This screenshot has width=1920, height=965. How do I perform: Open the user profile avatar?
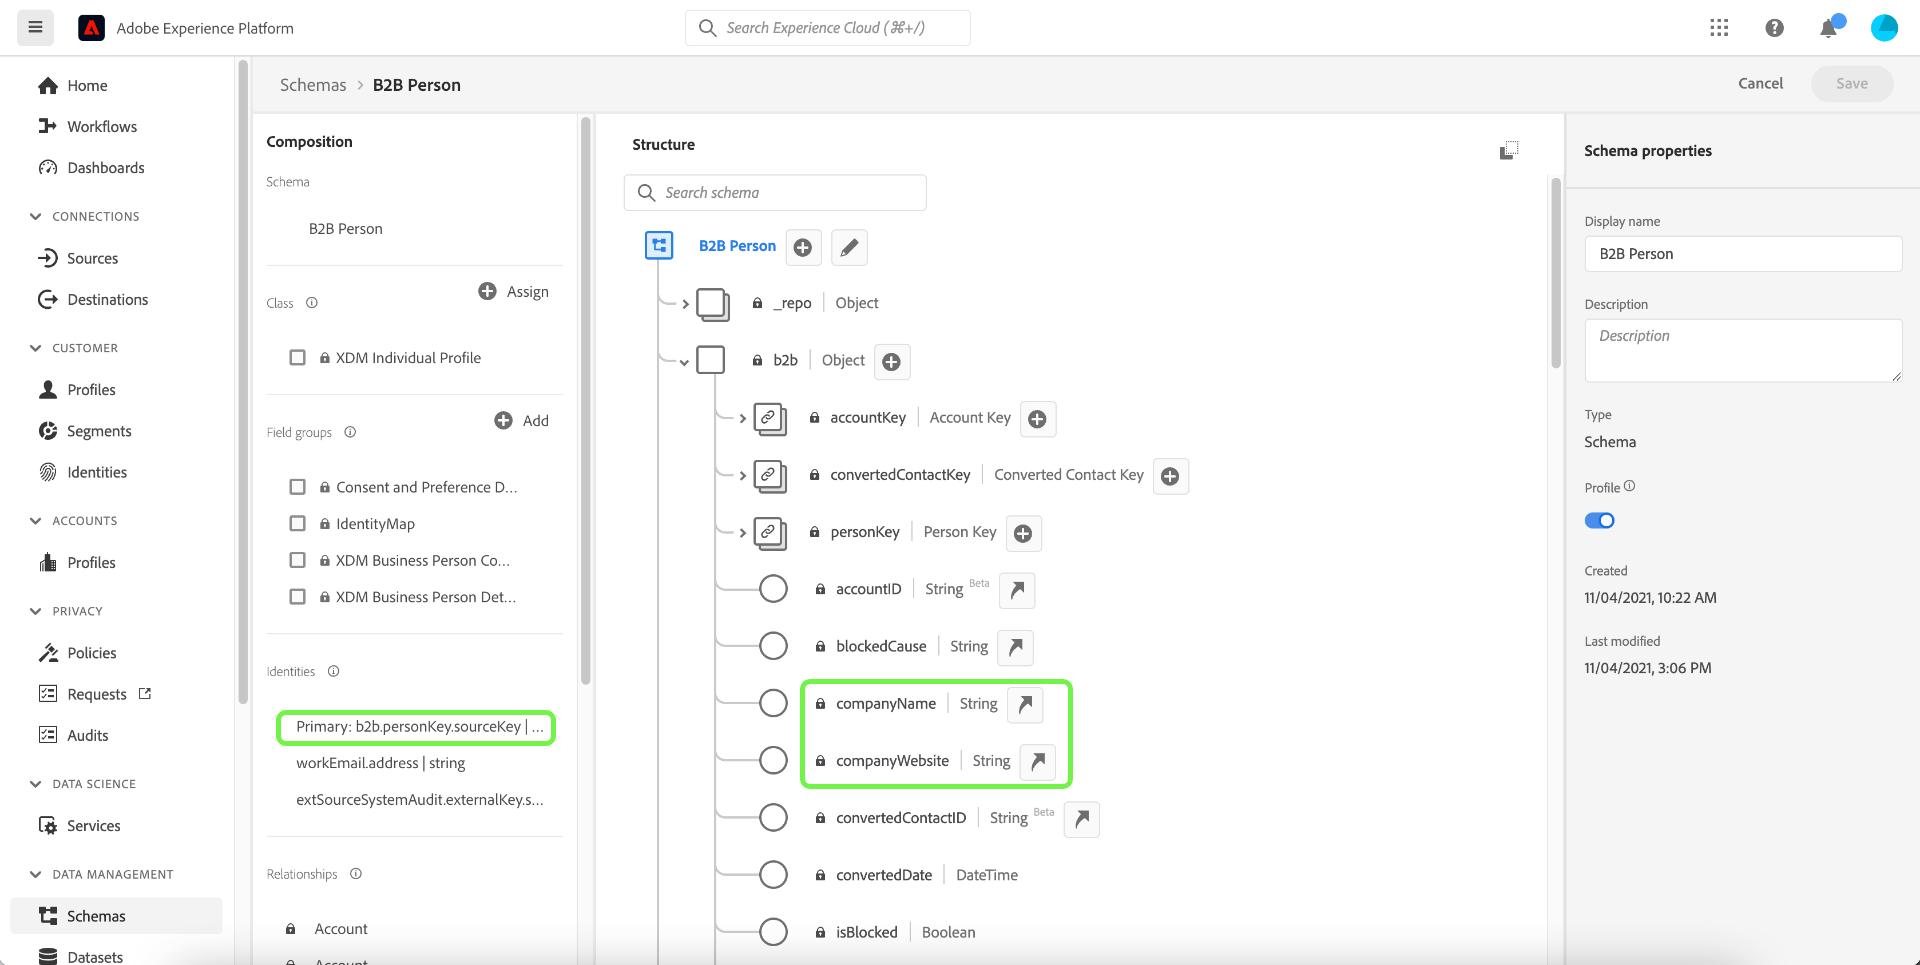click(1884, 28)
